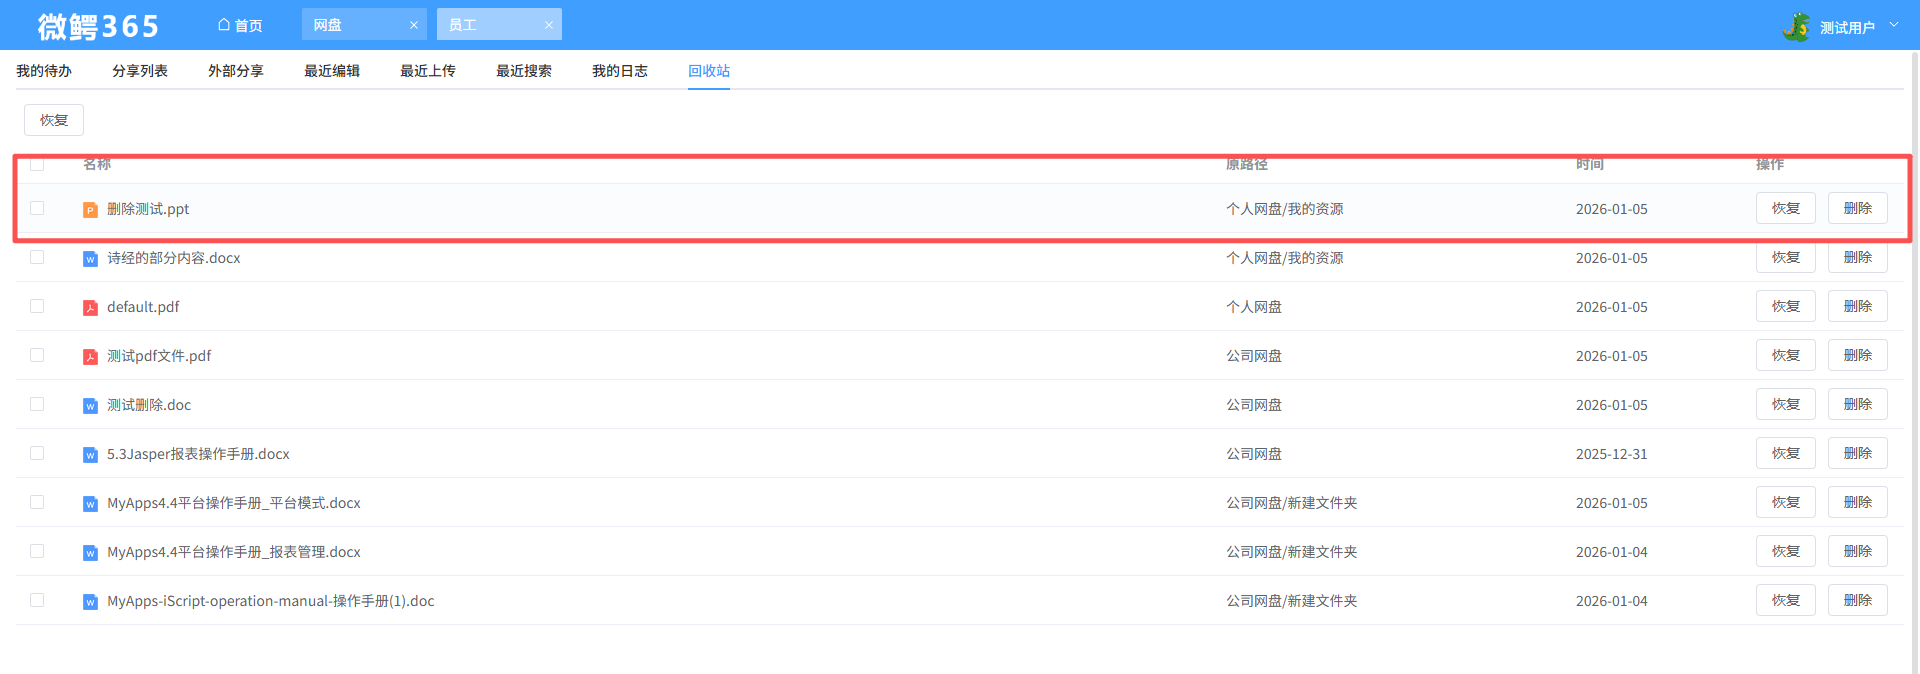
Task: Restore 5.3Jasper报表操作手册.docx
Action: [x=1786, y=453]
